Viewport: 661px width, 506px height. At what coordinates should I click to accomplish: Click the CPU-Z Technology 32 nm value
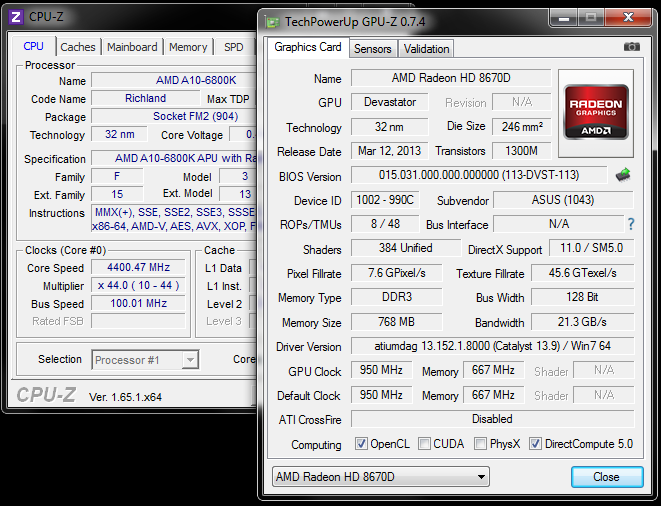(119, 134)
